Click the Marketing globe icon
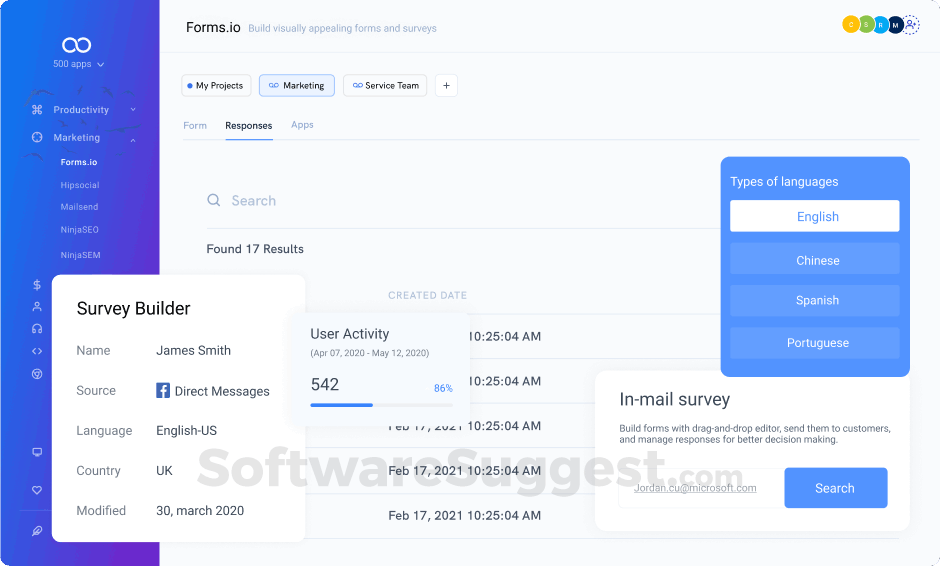The height and width of the screenshot is (566, 940). coord(37,137)
